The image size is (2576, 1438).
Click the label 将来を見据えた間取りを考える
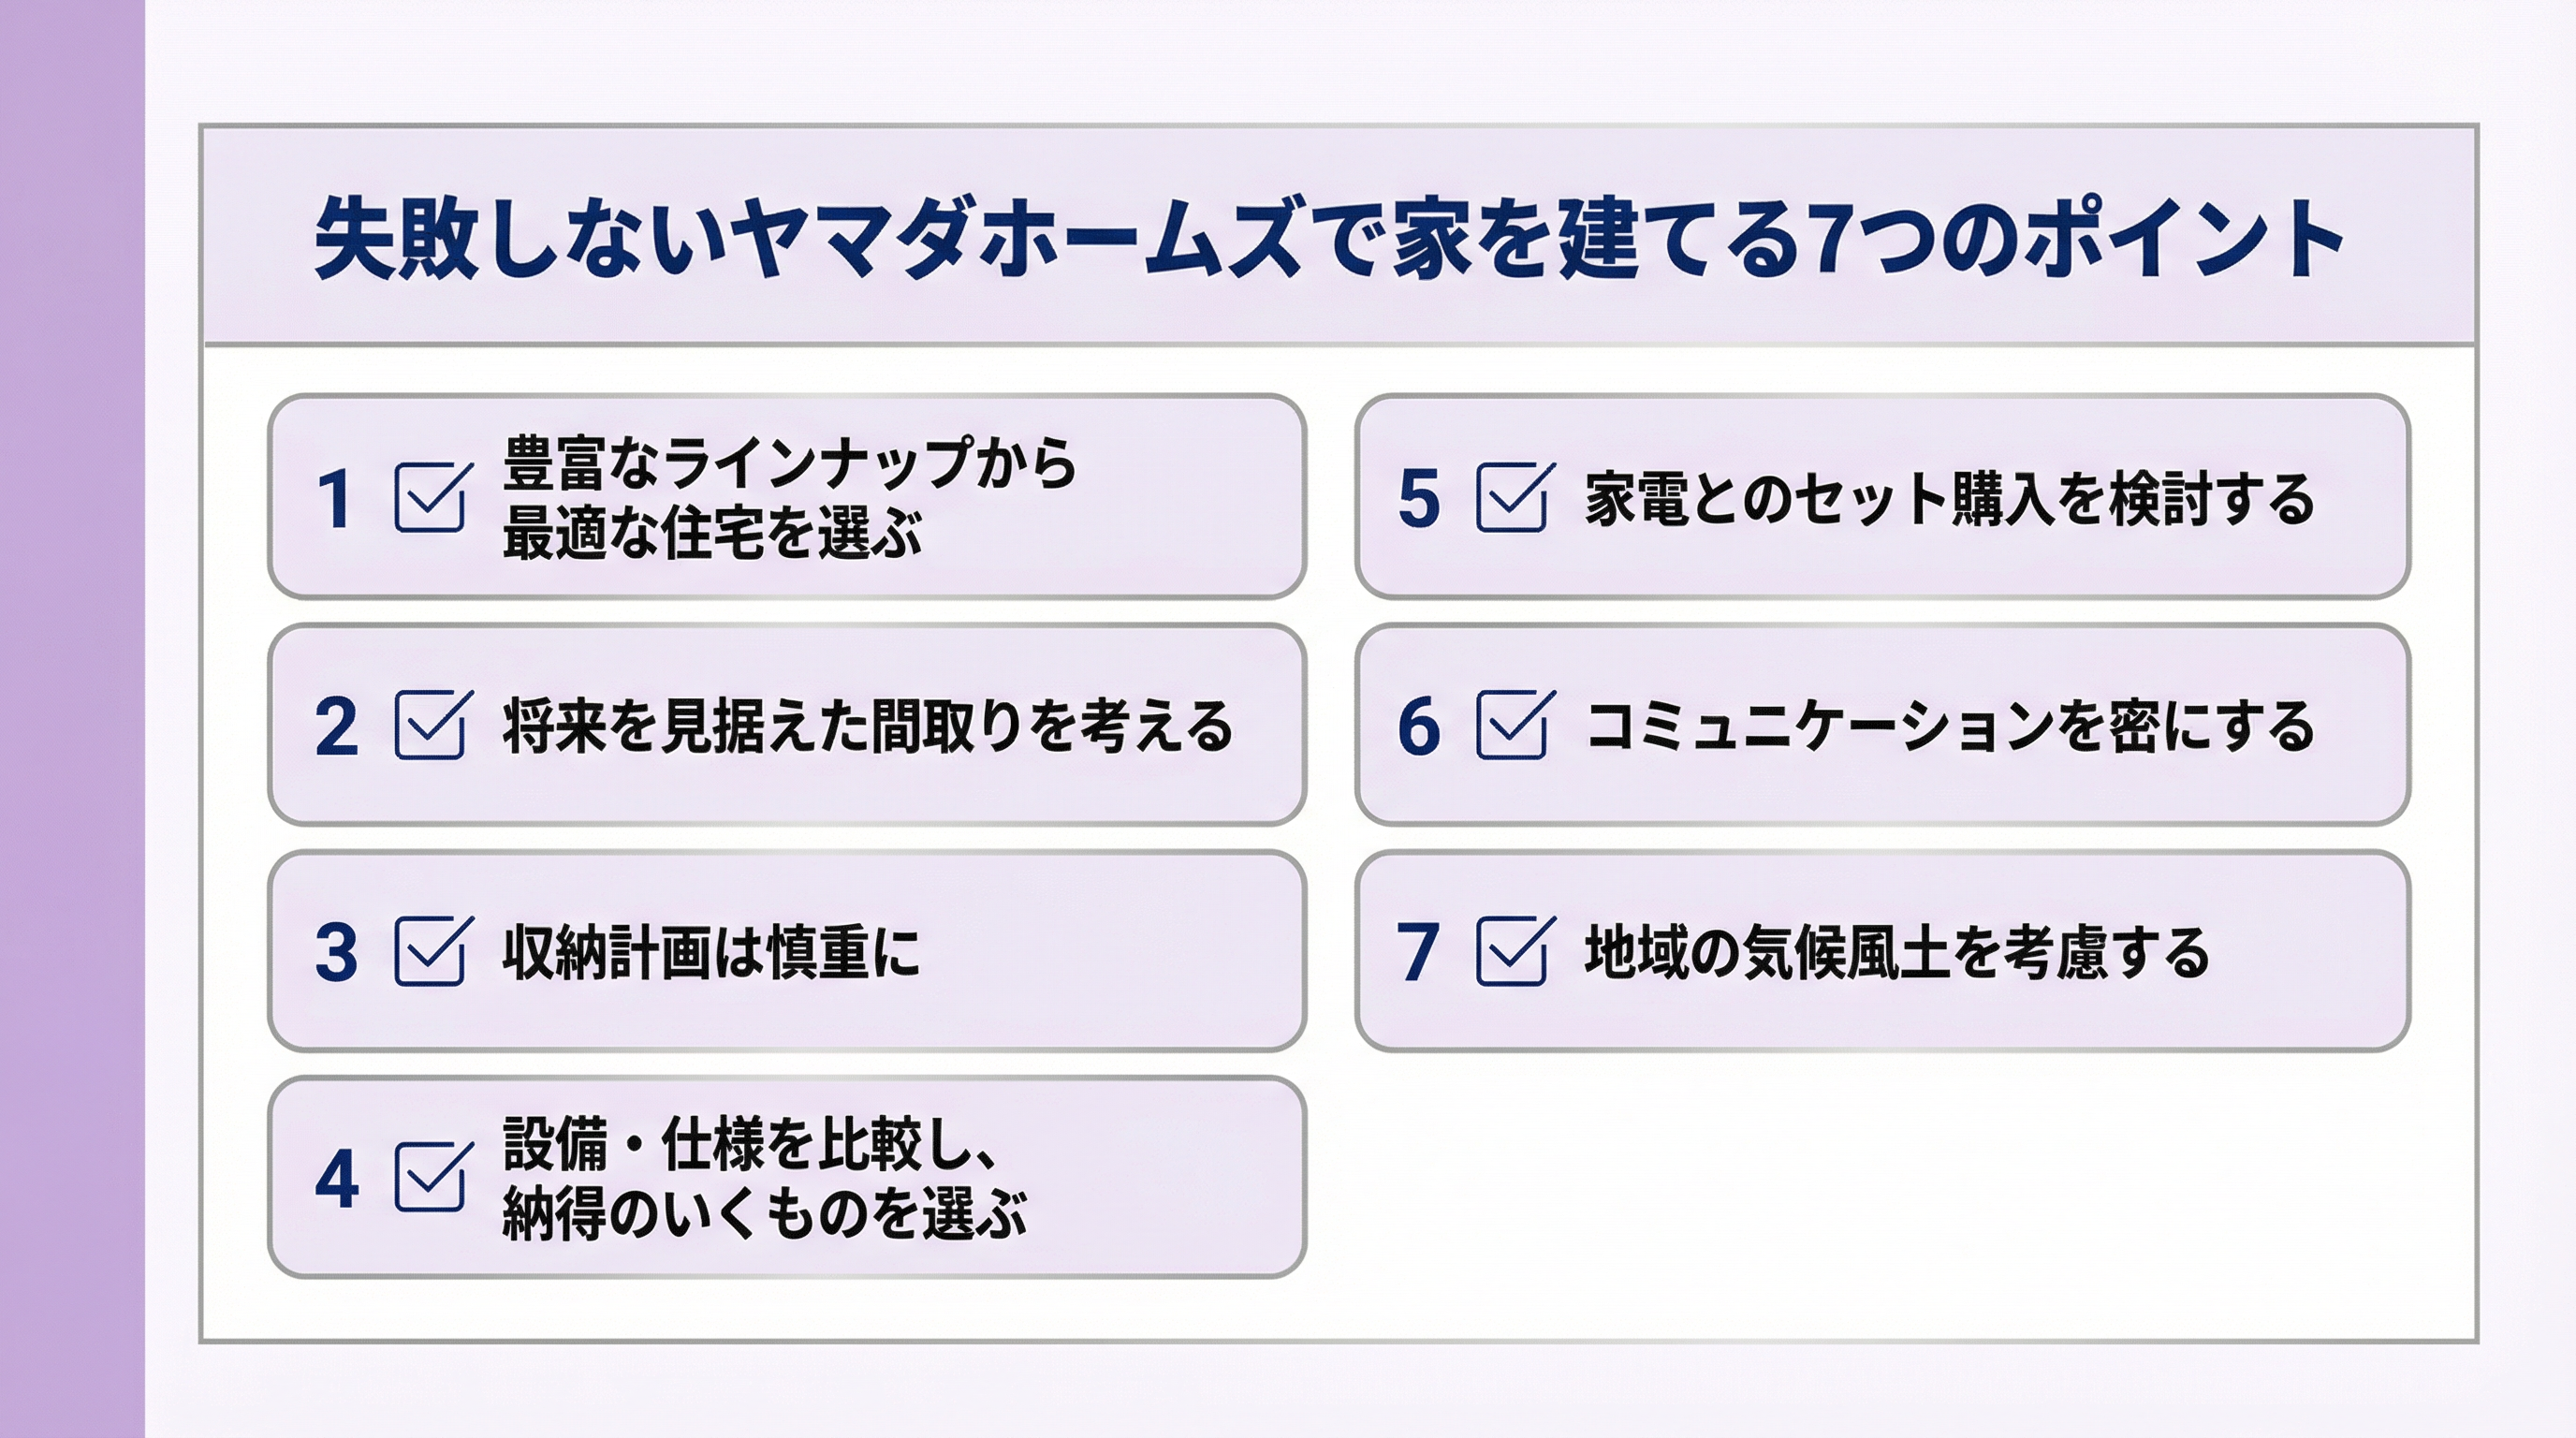click(868, 727)
